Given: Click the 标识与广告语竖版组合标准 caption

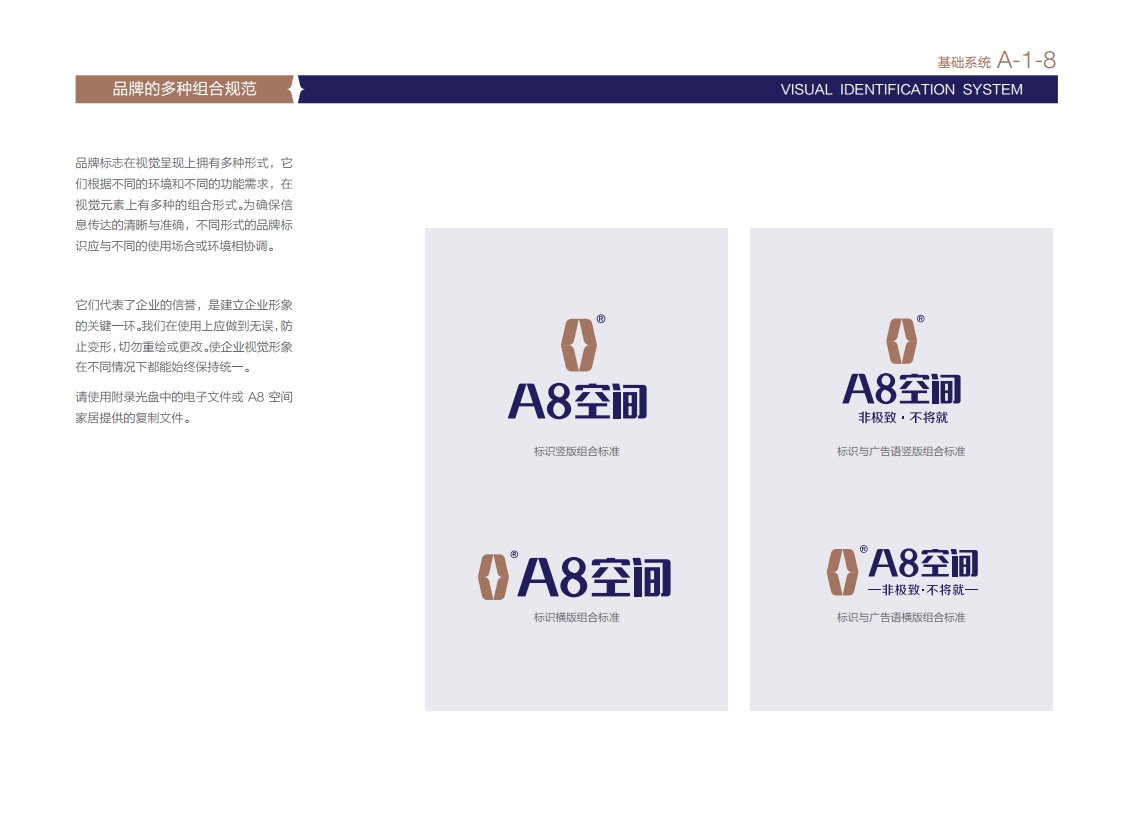Looking at the screenshot, I should (x=901, y=451).
